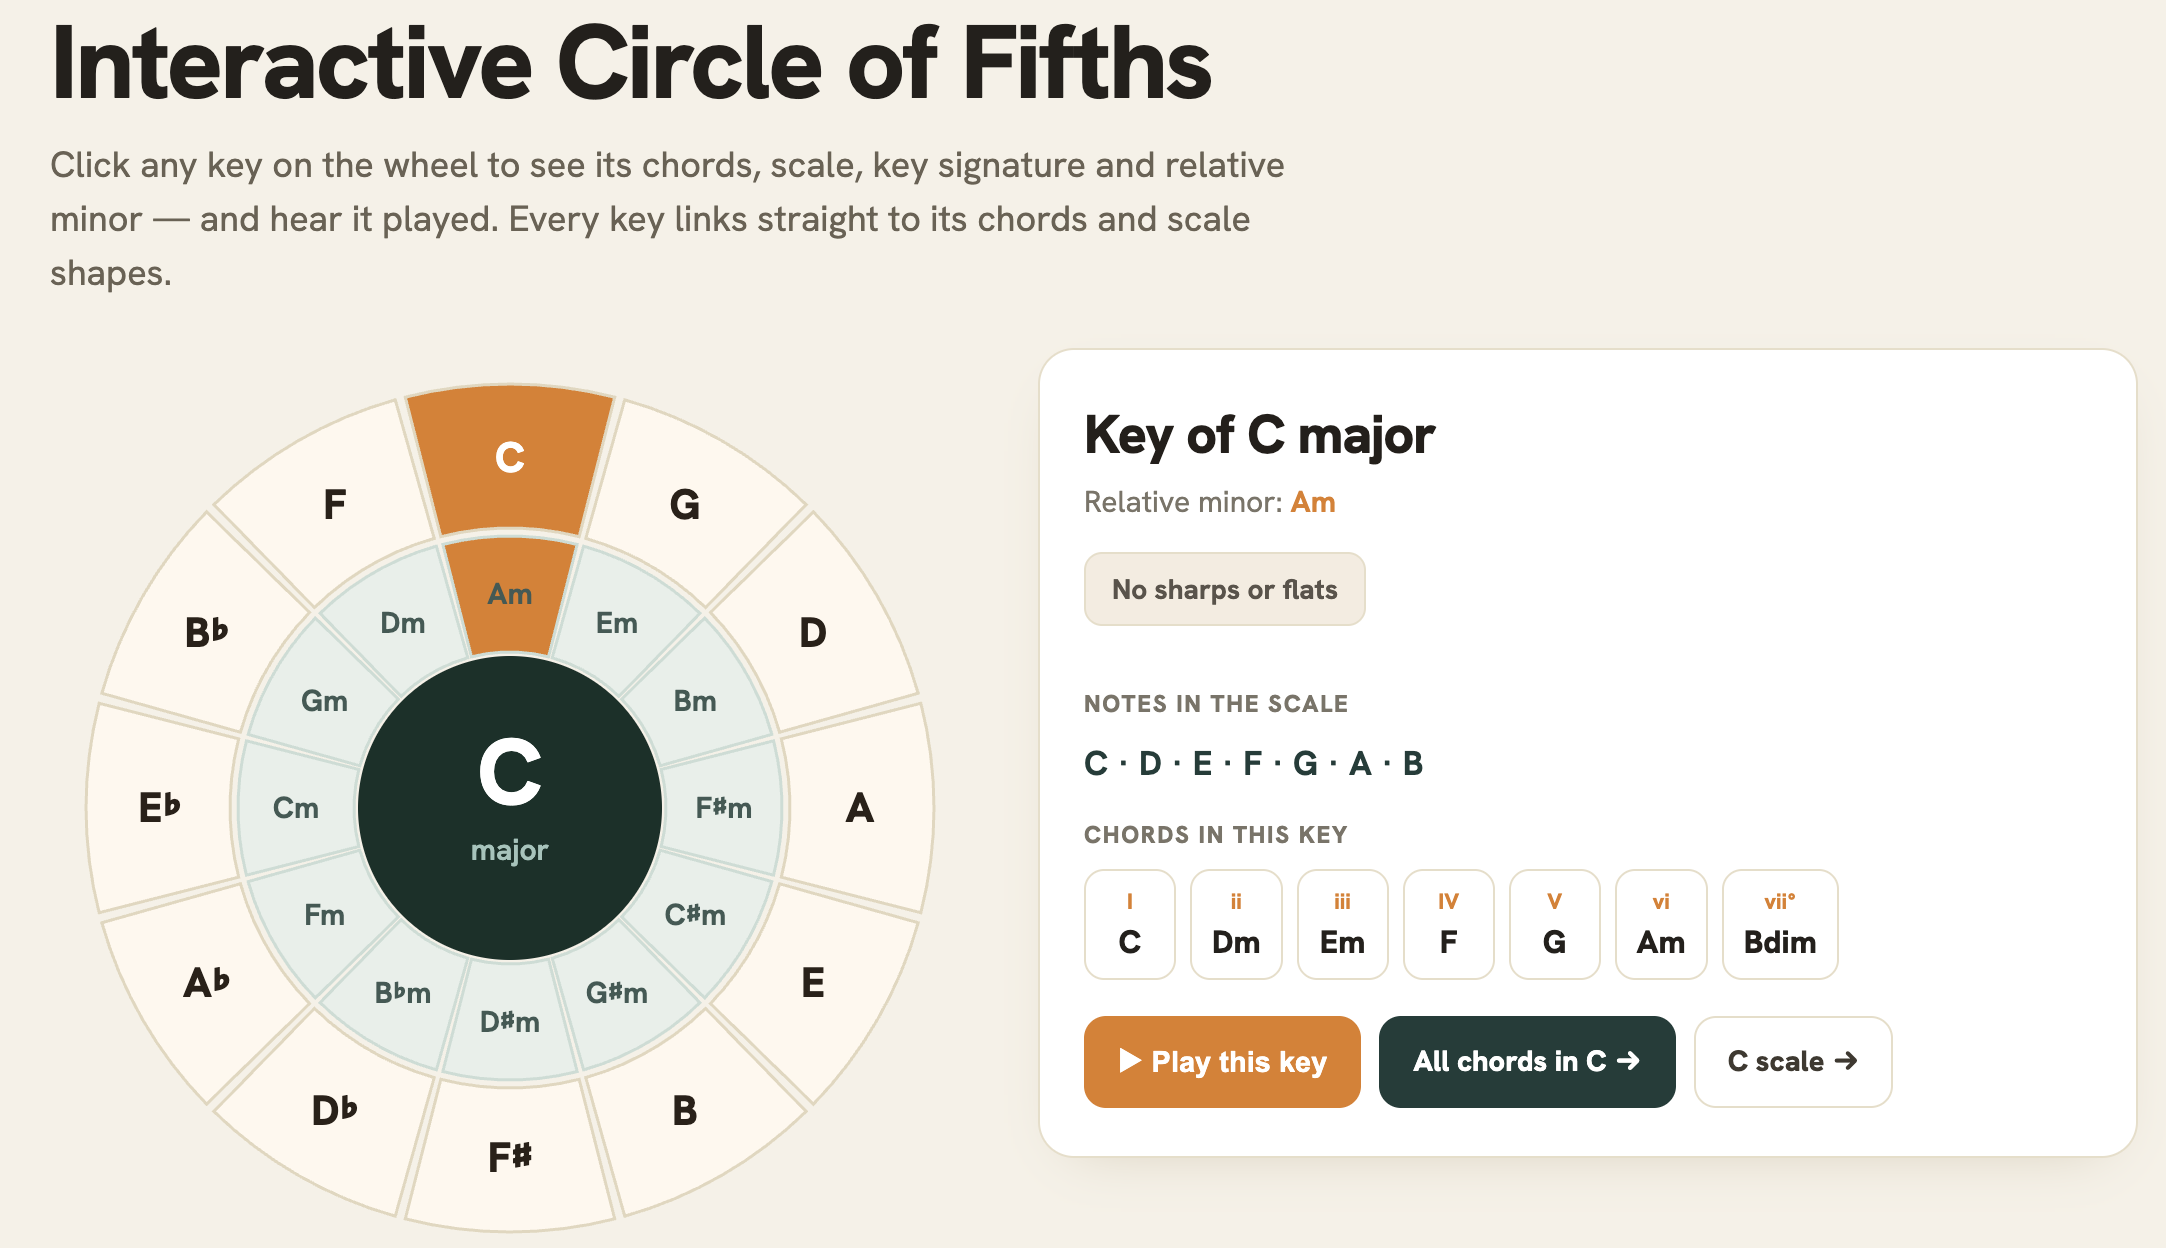Choose the Db key on wheel
Screen dimensions: 2166x1248
[x=334, y=1110]
